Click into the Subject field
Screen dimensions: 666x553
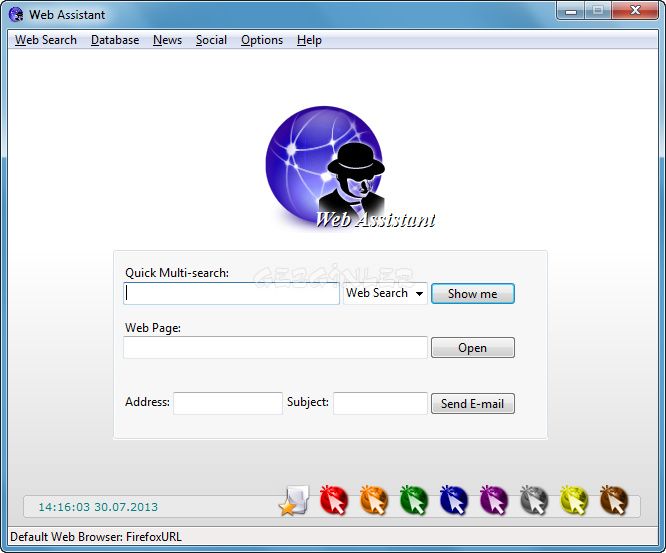pos(380,403)
